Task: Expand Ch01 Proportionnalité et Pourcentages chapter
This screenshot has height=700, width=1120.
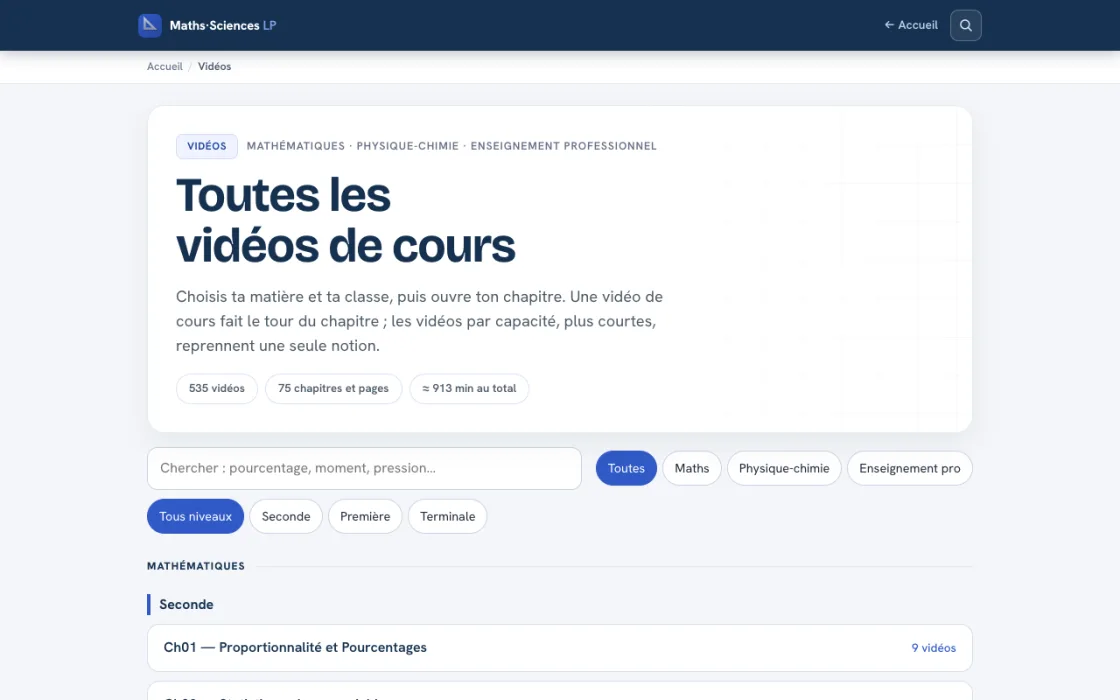Action: 559,648
